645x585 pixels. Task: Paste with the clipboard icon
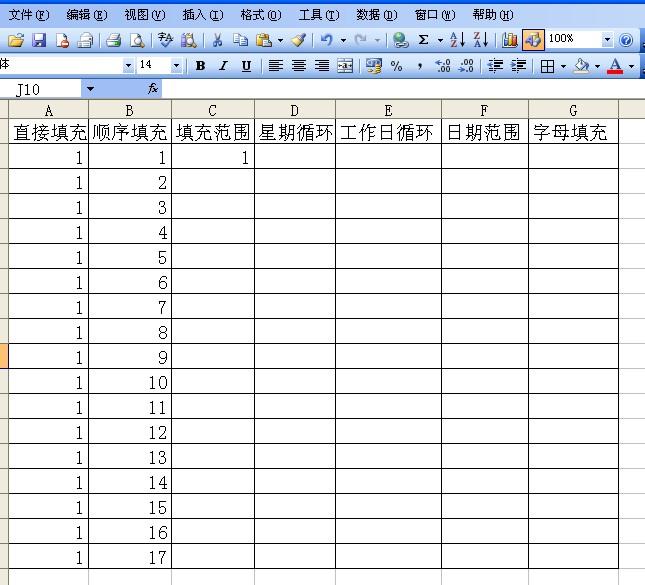264,40
